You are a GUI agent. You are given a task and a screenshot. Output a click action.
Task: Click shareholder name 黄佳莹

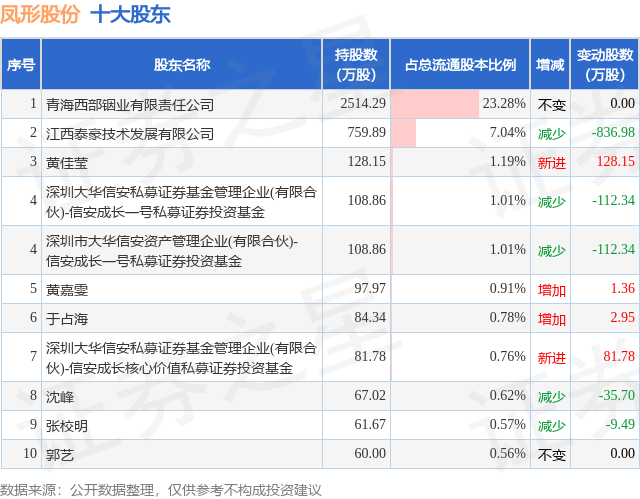pyautogui.click(x=67, y=163)
